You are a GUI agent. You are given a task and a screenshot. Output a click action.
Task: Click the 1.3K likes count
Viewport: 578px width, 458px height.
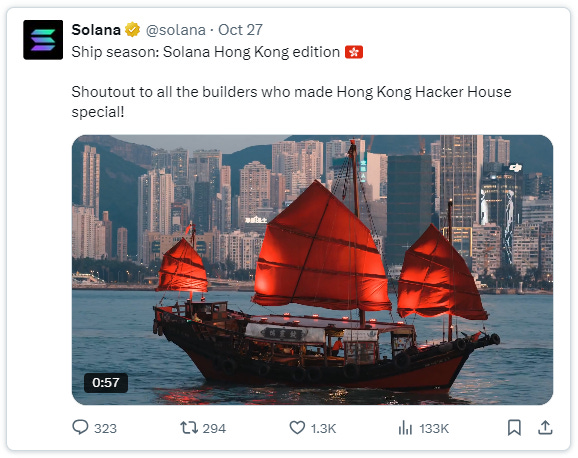click(x=323, y=428)
